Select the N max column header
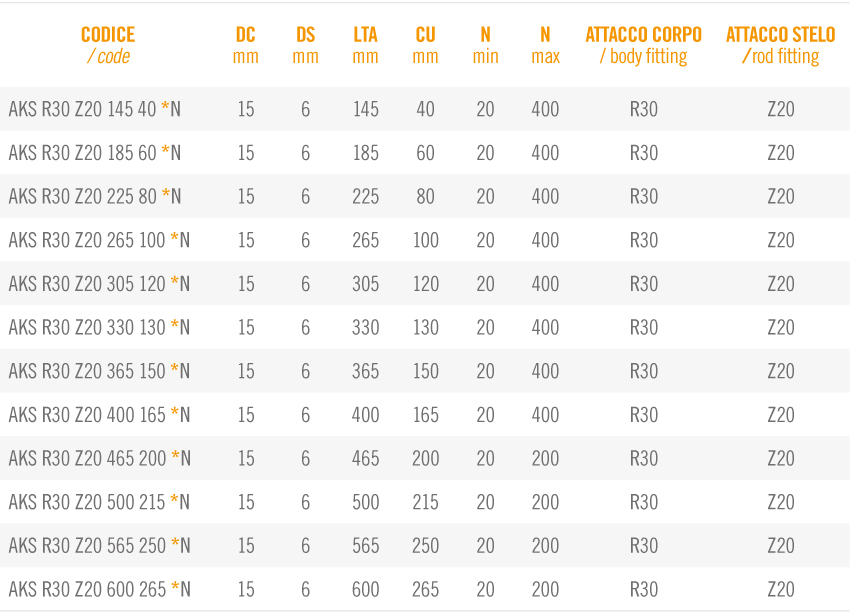Screen dimensions: 850x612 (x=545, y=46)
